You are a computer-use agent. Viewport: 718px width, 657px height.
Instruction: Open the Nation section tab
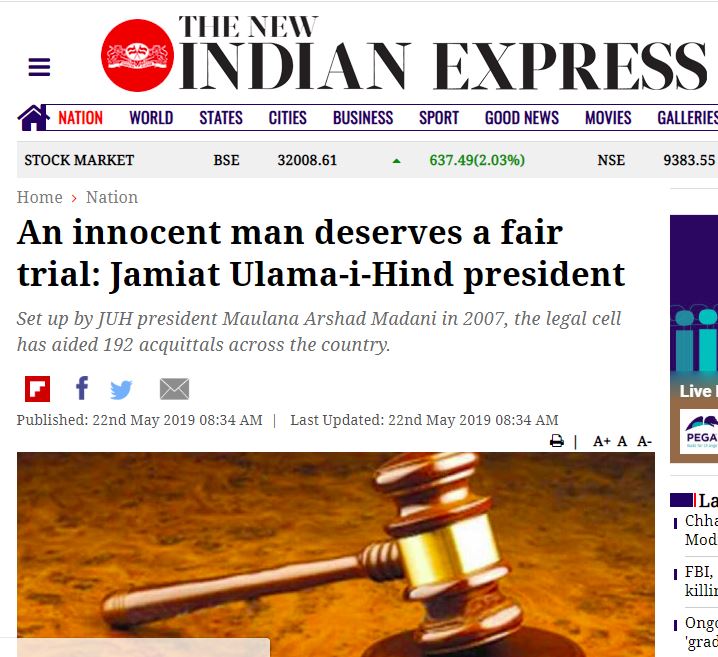point(80,118)
